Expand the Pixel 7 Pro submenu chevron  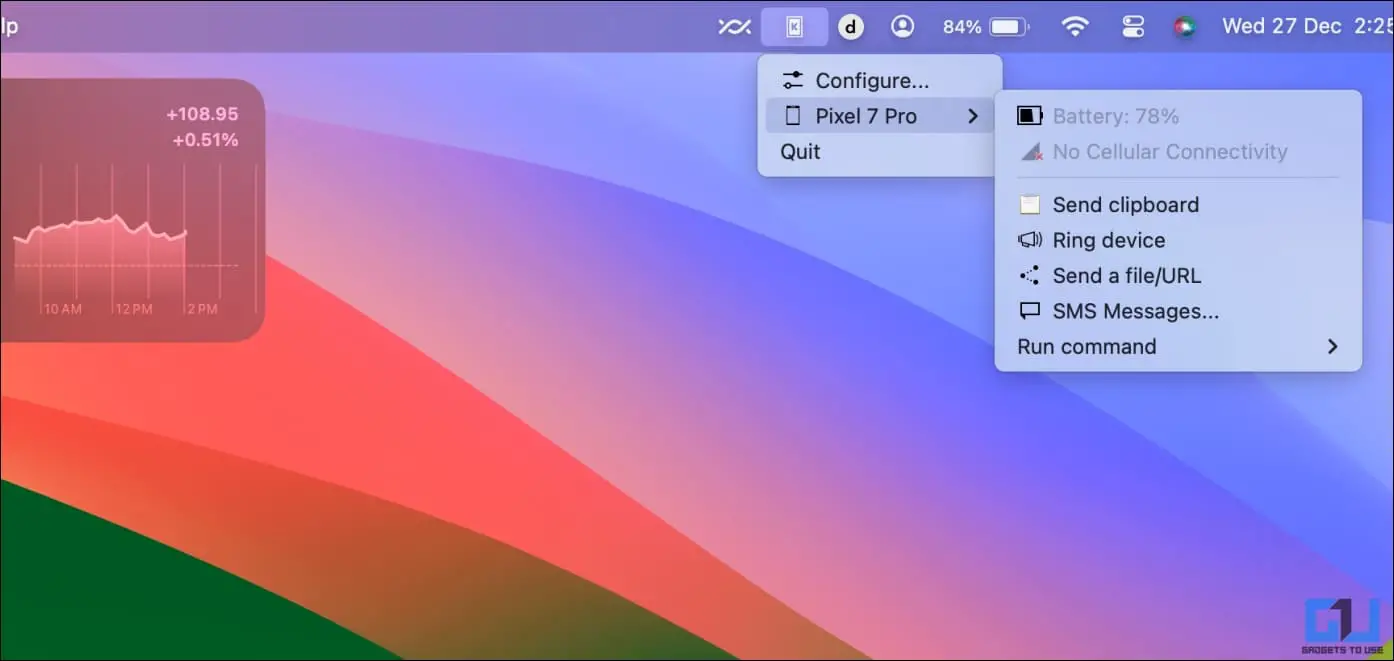972,116
